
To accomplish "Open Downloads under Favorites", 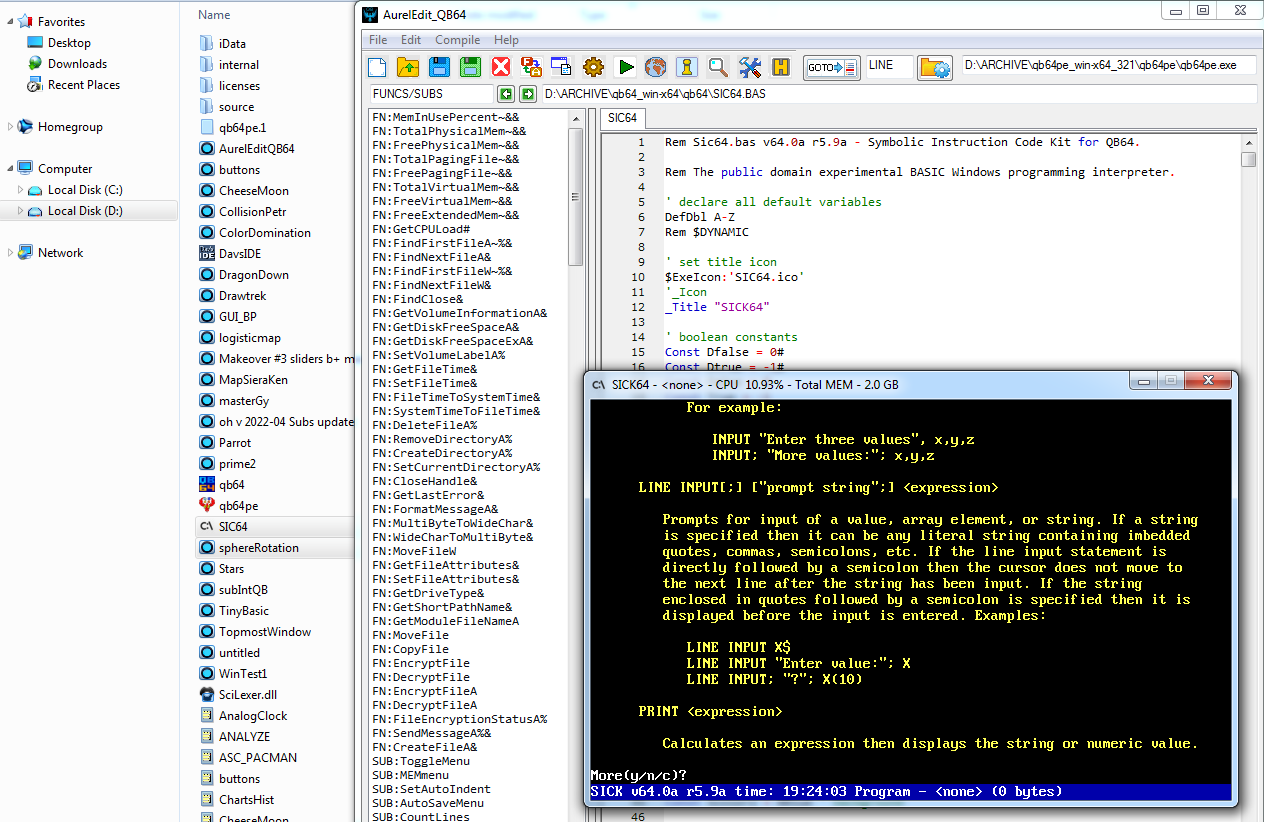I will 77,64.
